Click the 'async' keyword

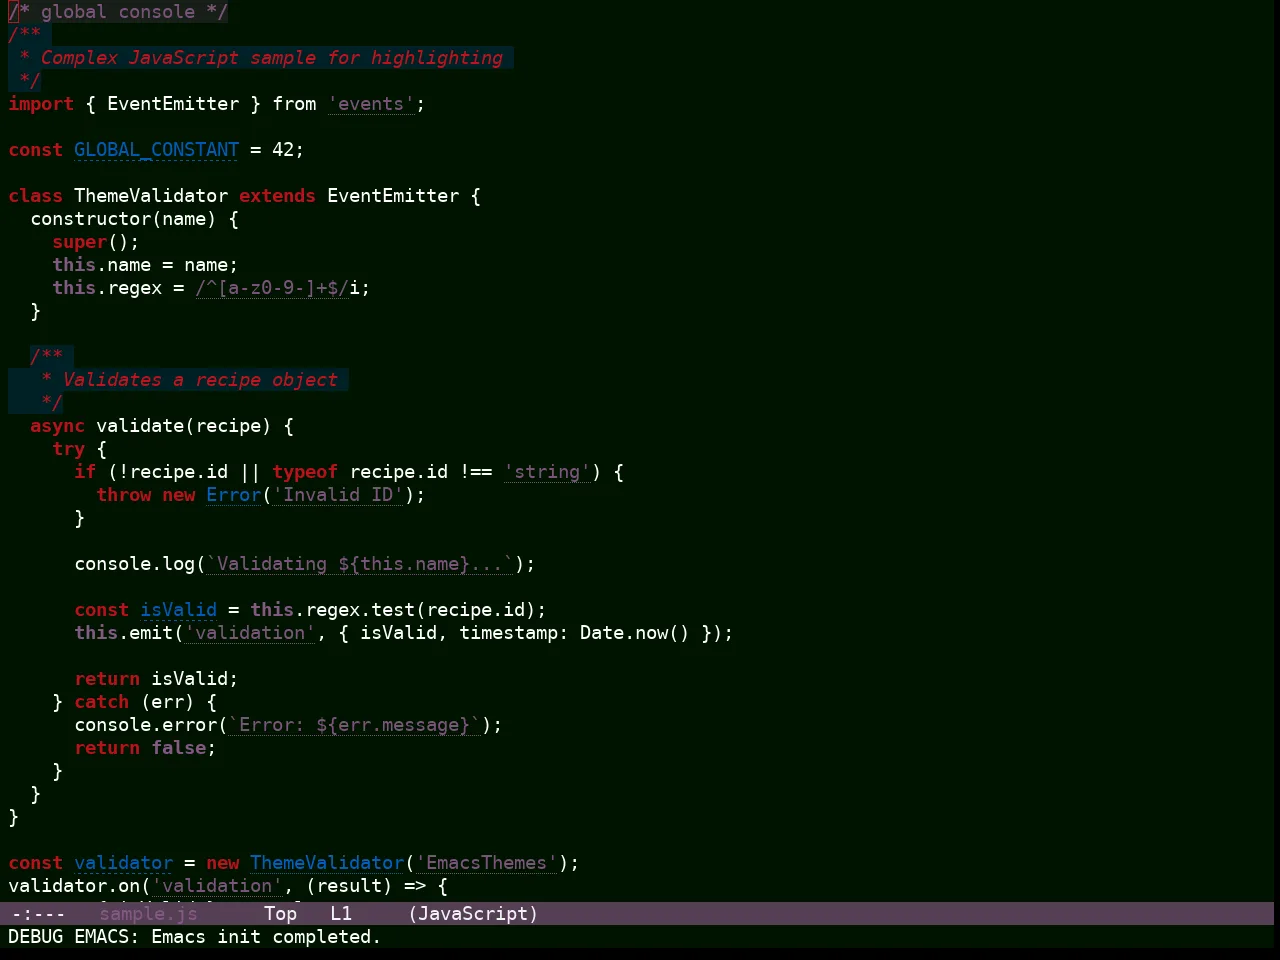point(57,426)
